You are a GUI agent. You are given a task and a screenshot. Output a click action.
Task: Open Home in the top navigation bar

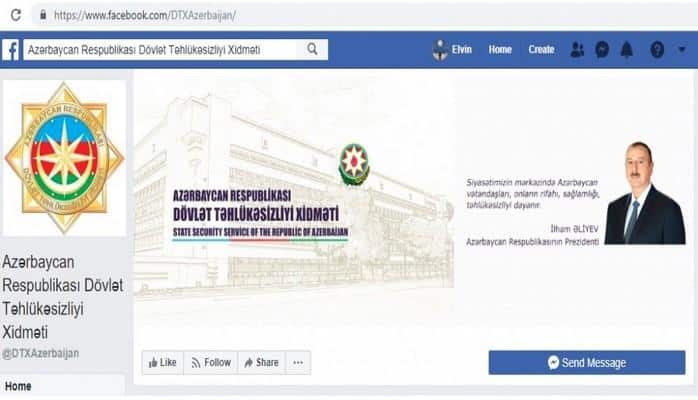500,49
